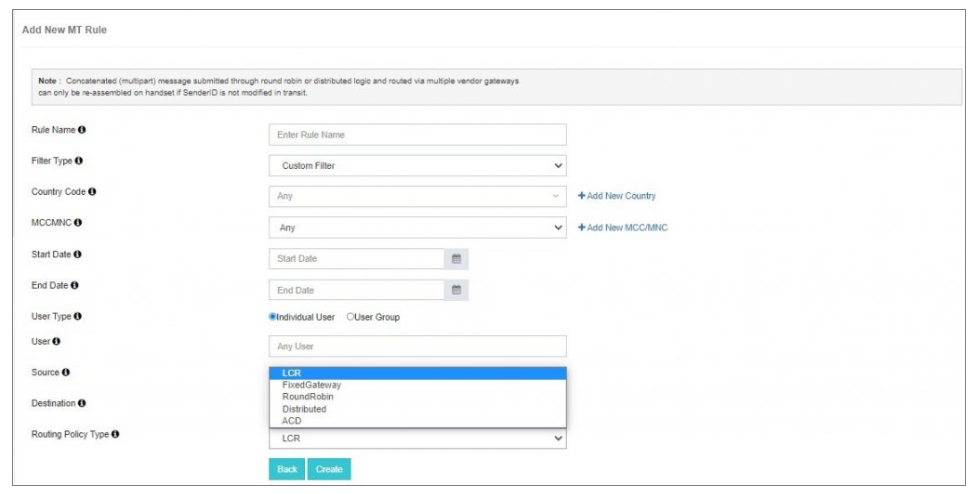Open the End Date calendar picker icon
Image resolution: width=974 pixels, height=494 pixels.
click(x=456, y=290)
